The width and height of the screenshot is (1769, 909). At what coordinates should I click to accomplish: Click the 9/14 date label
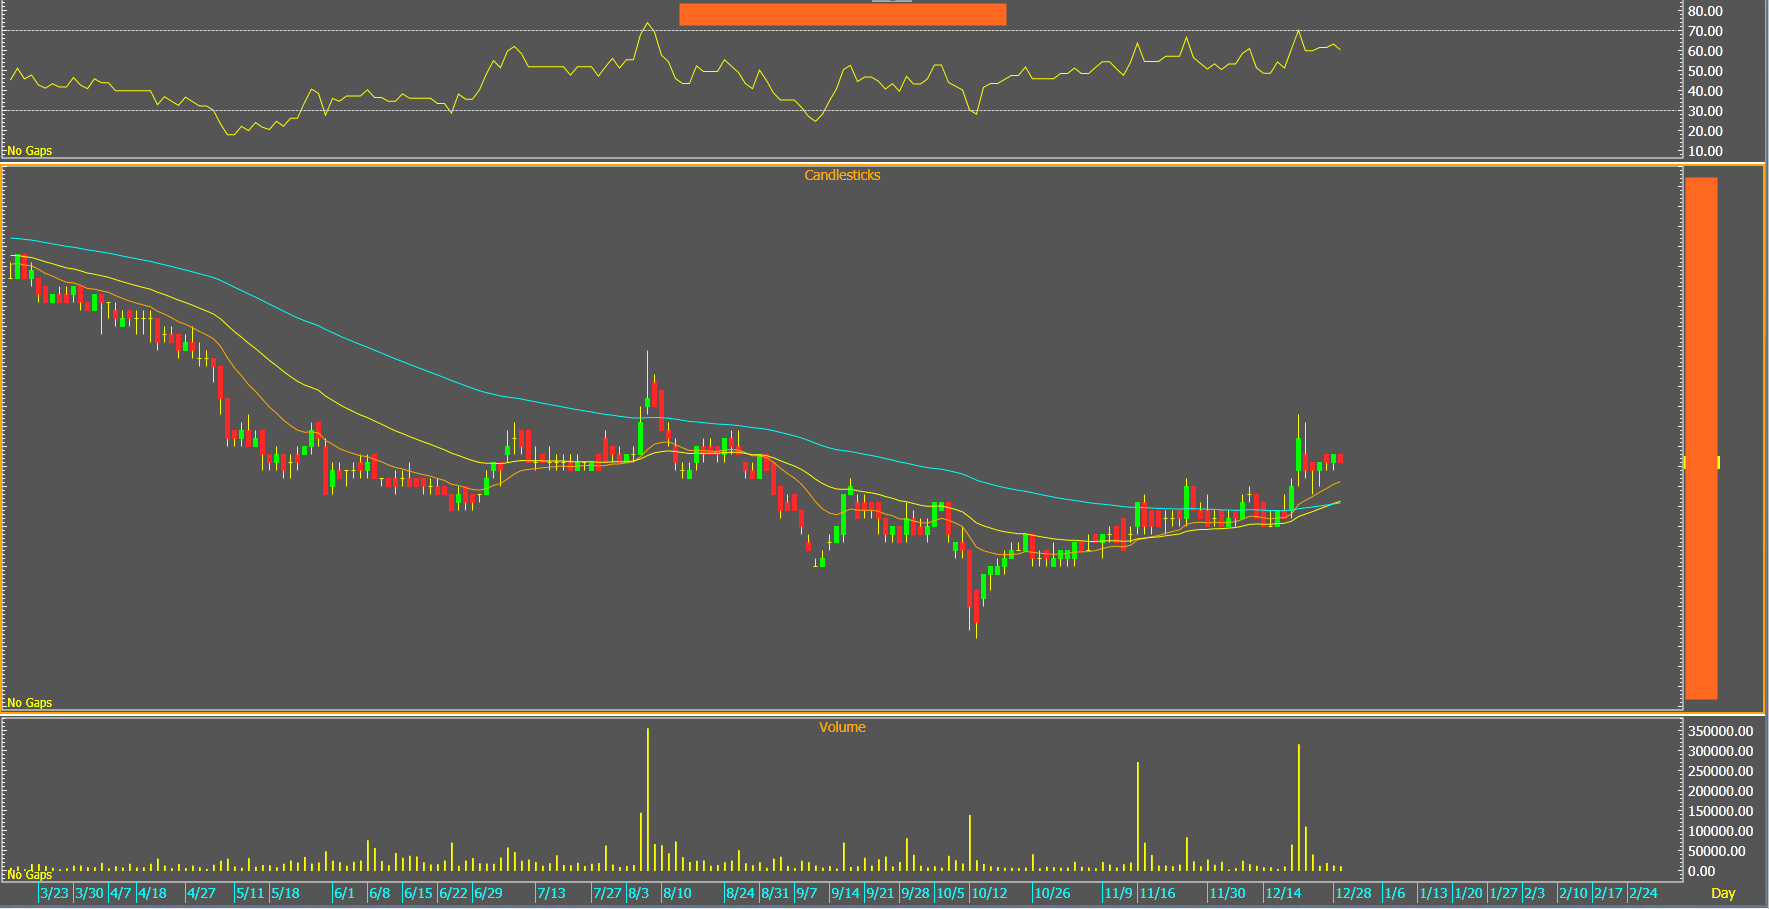(845, 893)
